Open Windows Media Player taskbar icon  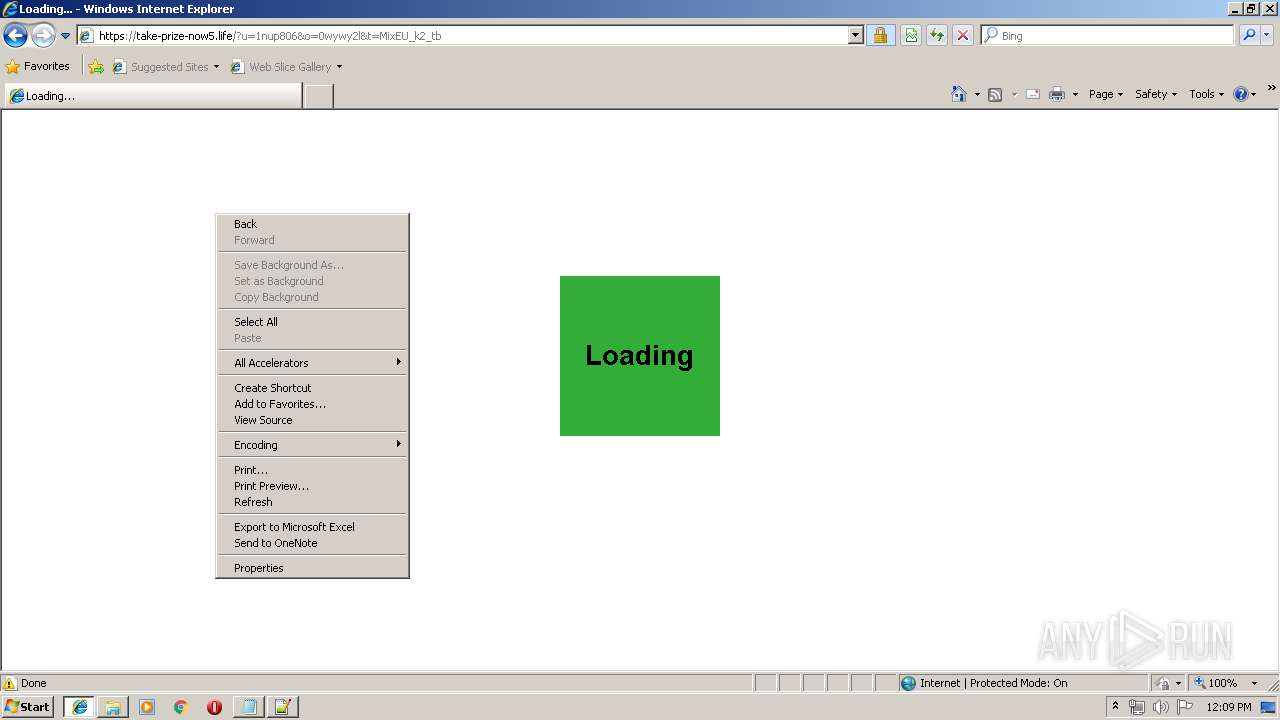147,707
